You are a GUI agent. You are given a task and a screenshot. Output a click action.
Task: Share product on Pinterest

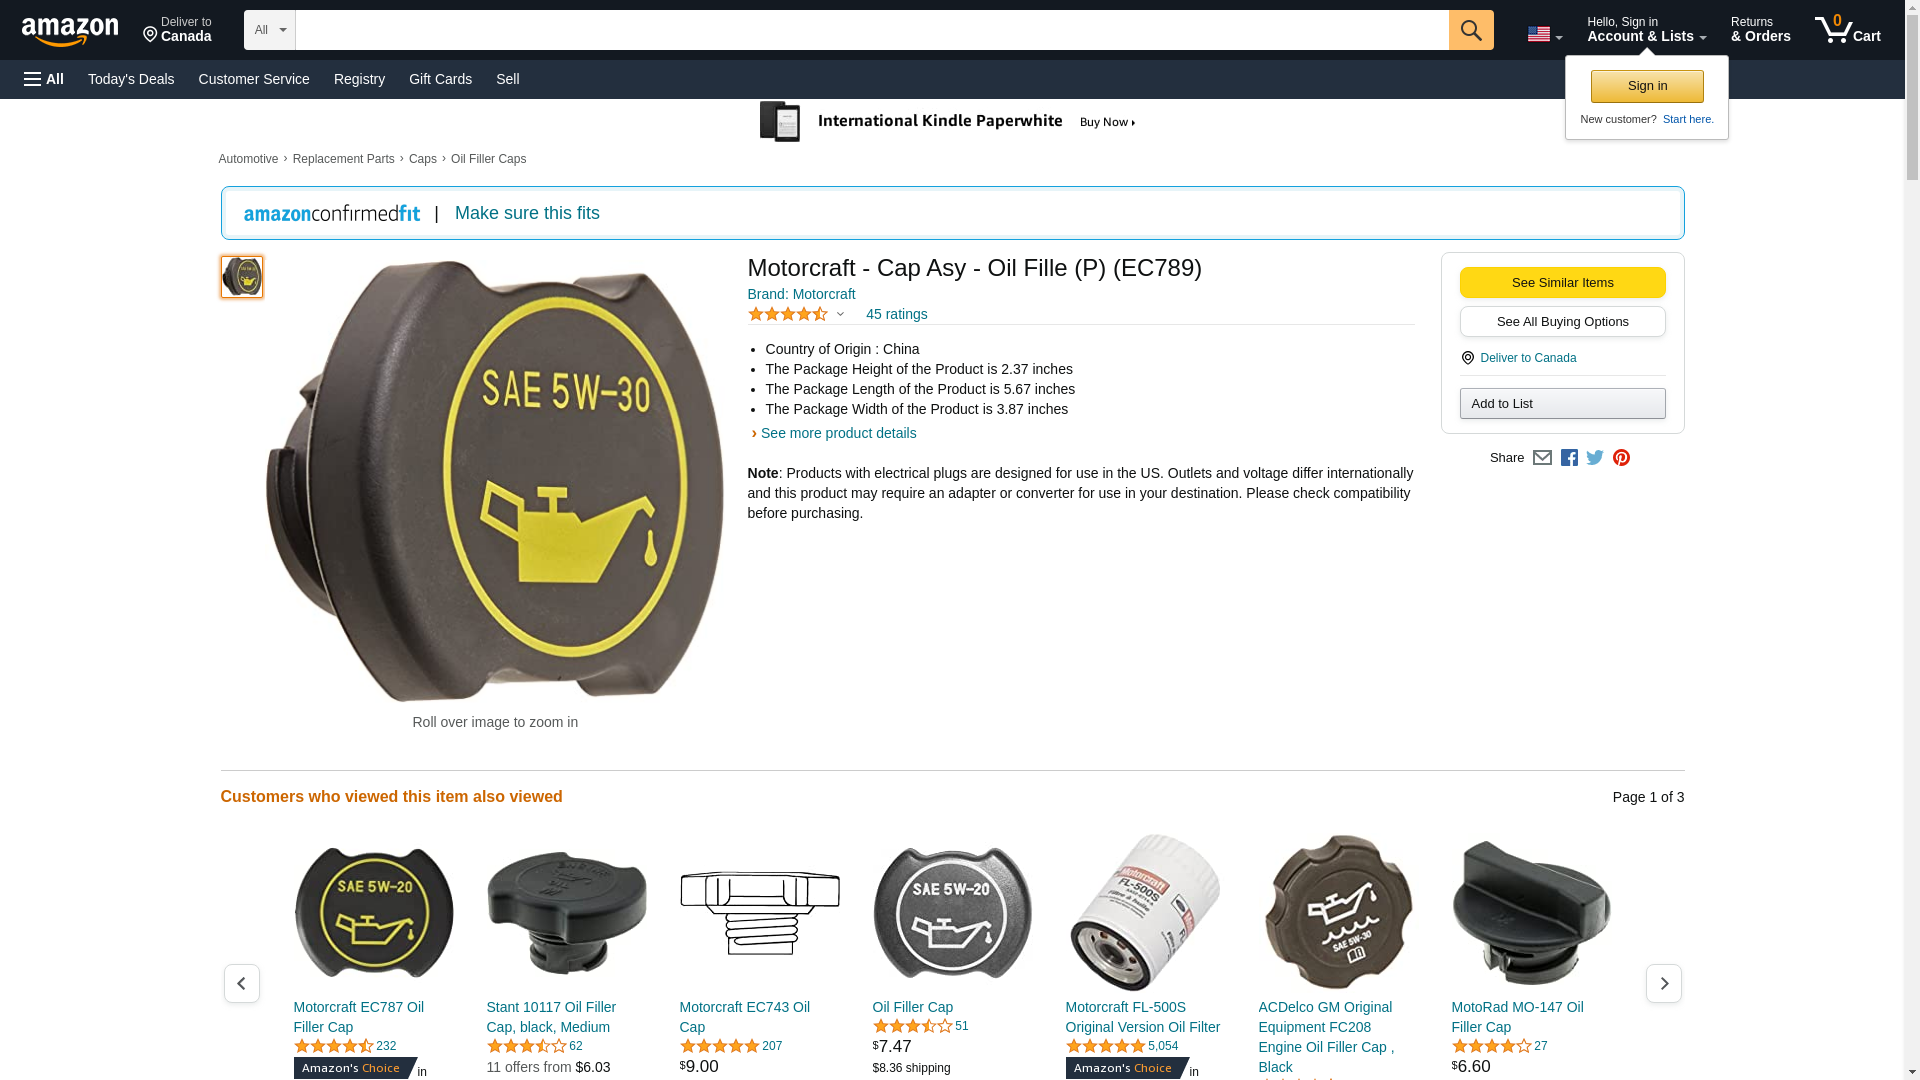(x=1621, y=458)
